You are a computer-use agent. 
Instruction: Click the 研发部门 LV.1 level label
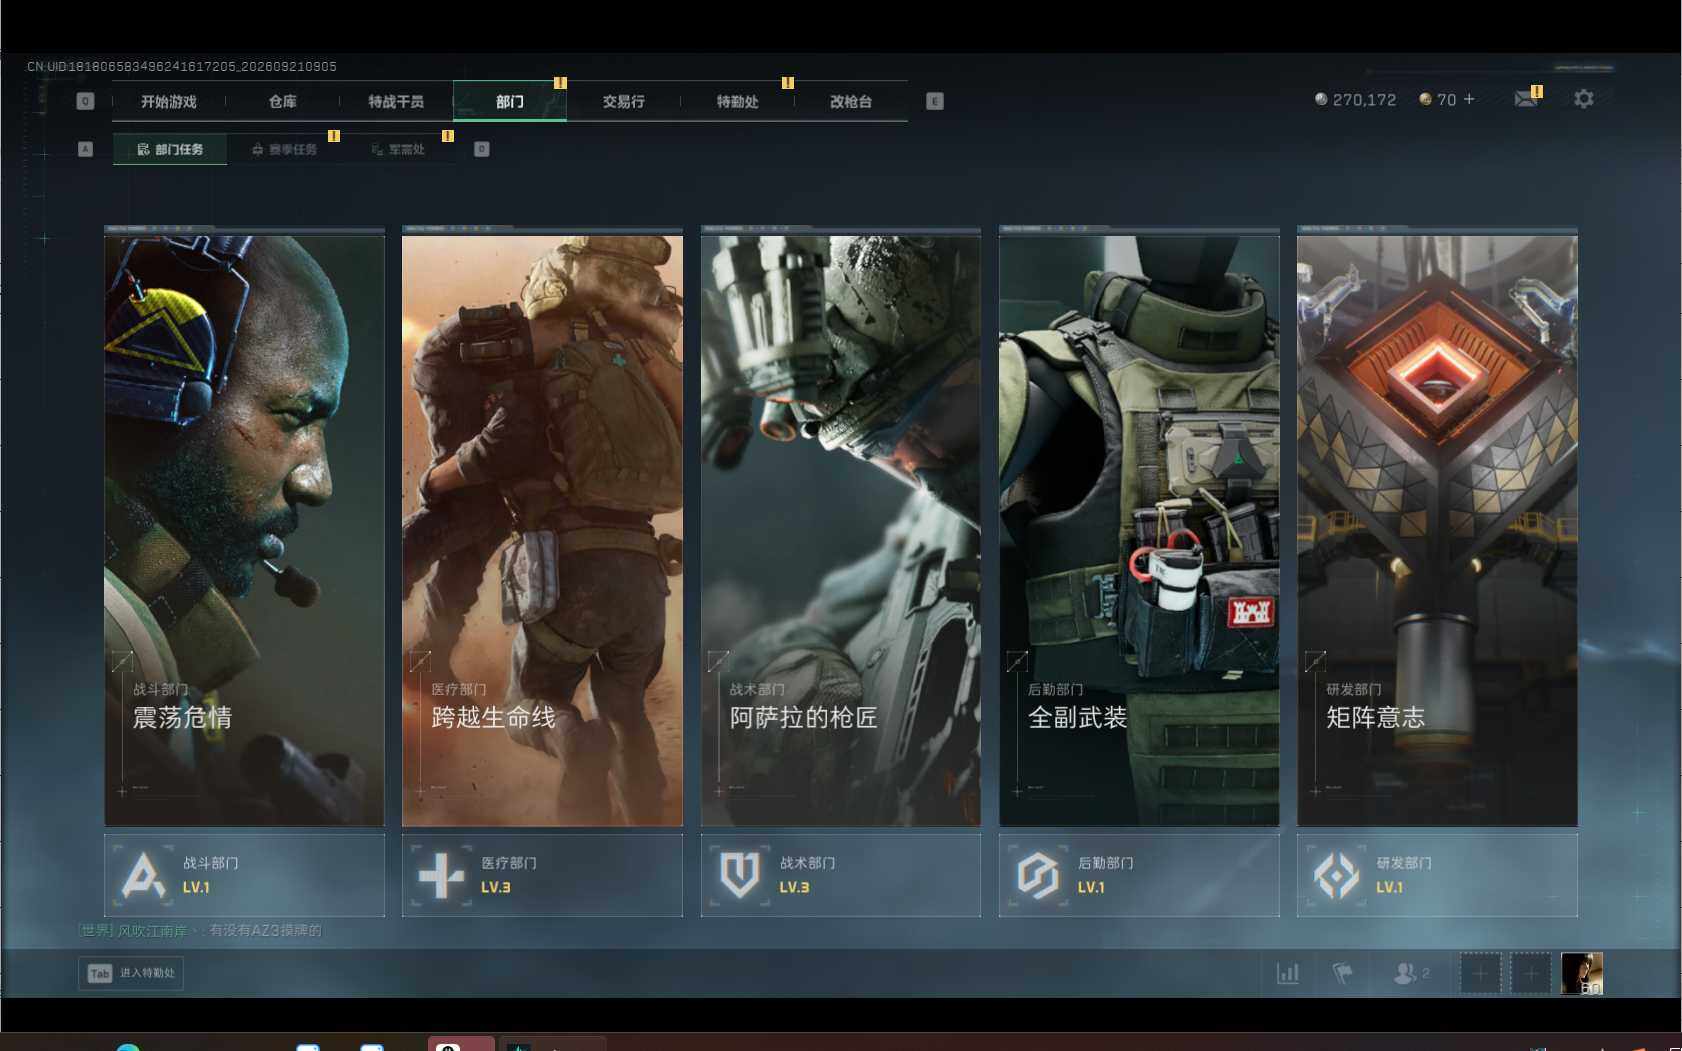(x=1389, y=888)
